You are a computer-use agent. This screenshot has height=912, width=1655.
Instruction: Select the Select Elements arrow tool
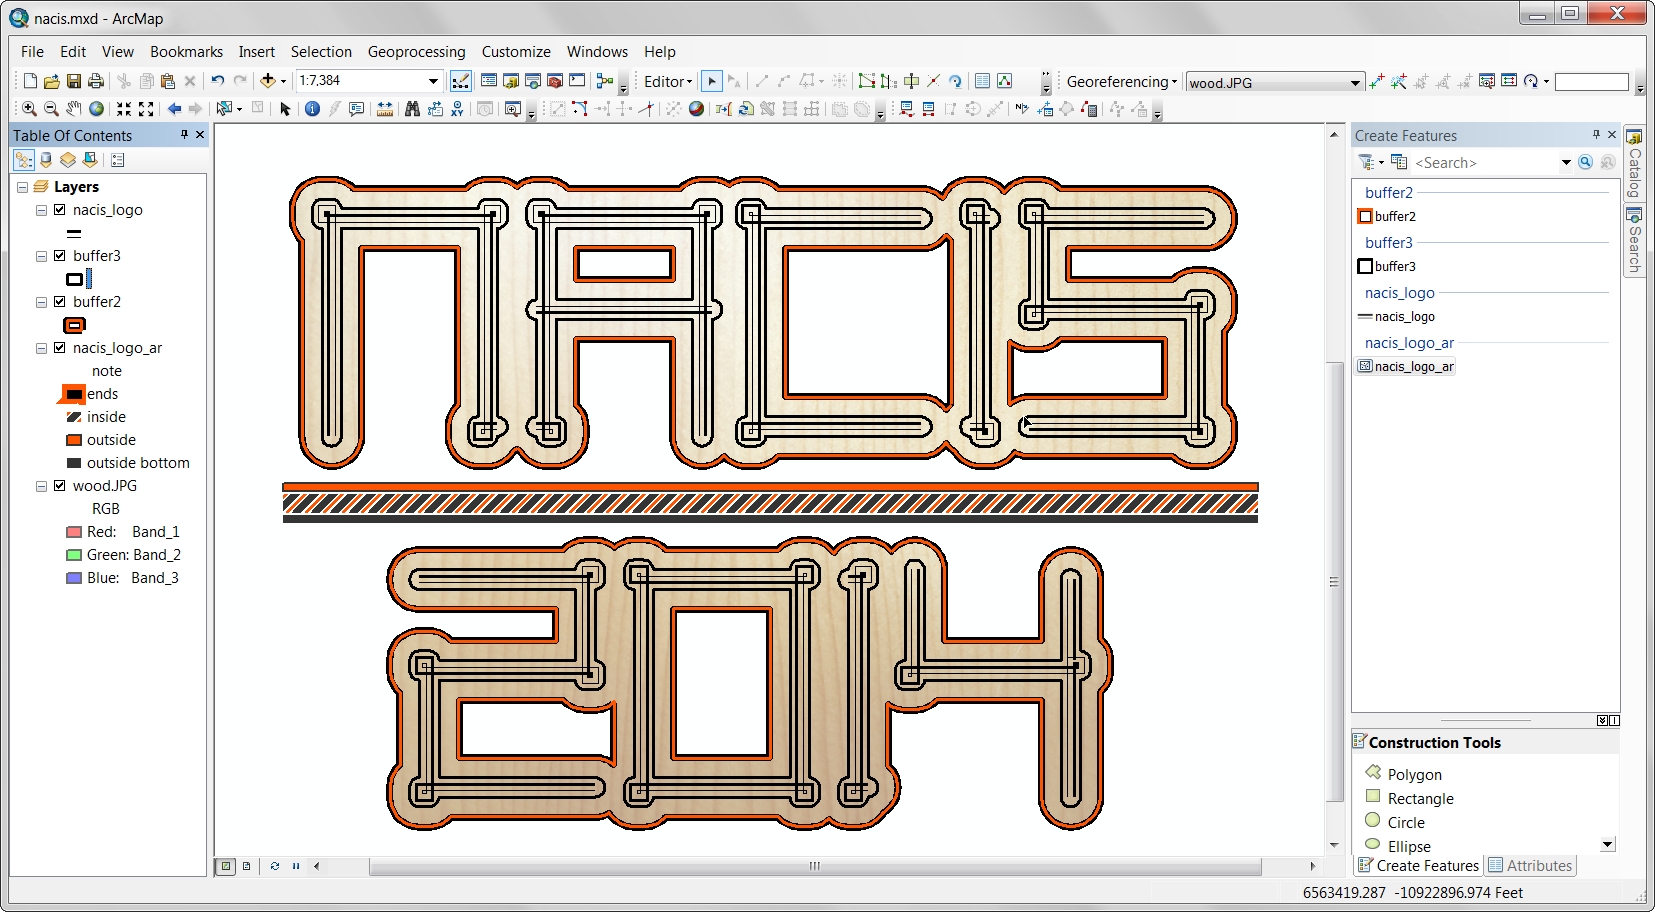pyautogui.click(x=285, y=108)
